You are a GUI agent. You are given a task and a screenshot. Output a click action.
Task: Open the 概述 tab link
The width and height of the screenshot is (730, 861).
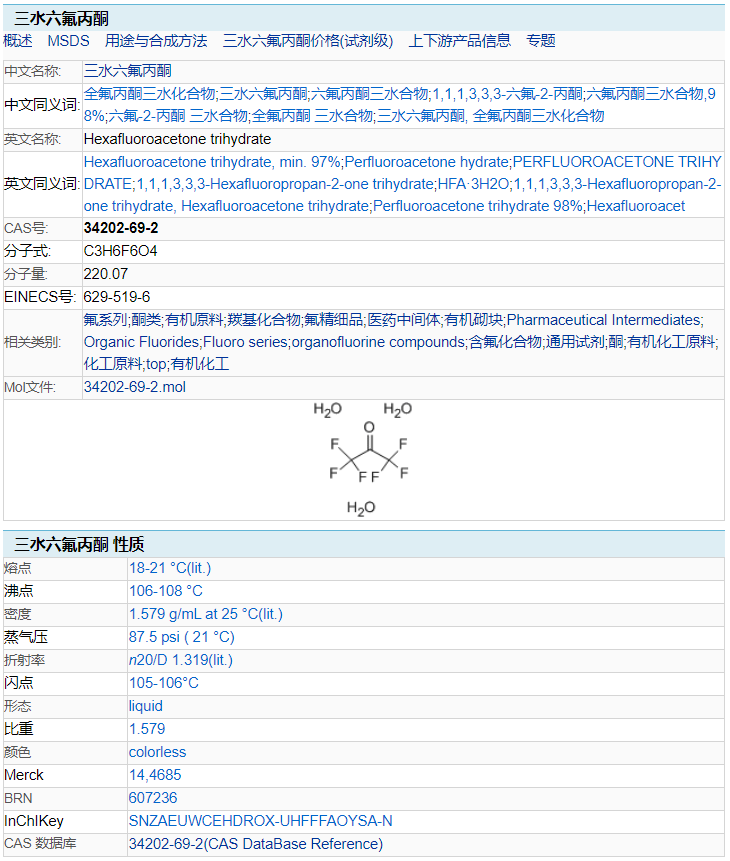[18, 41]
